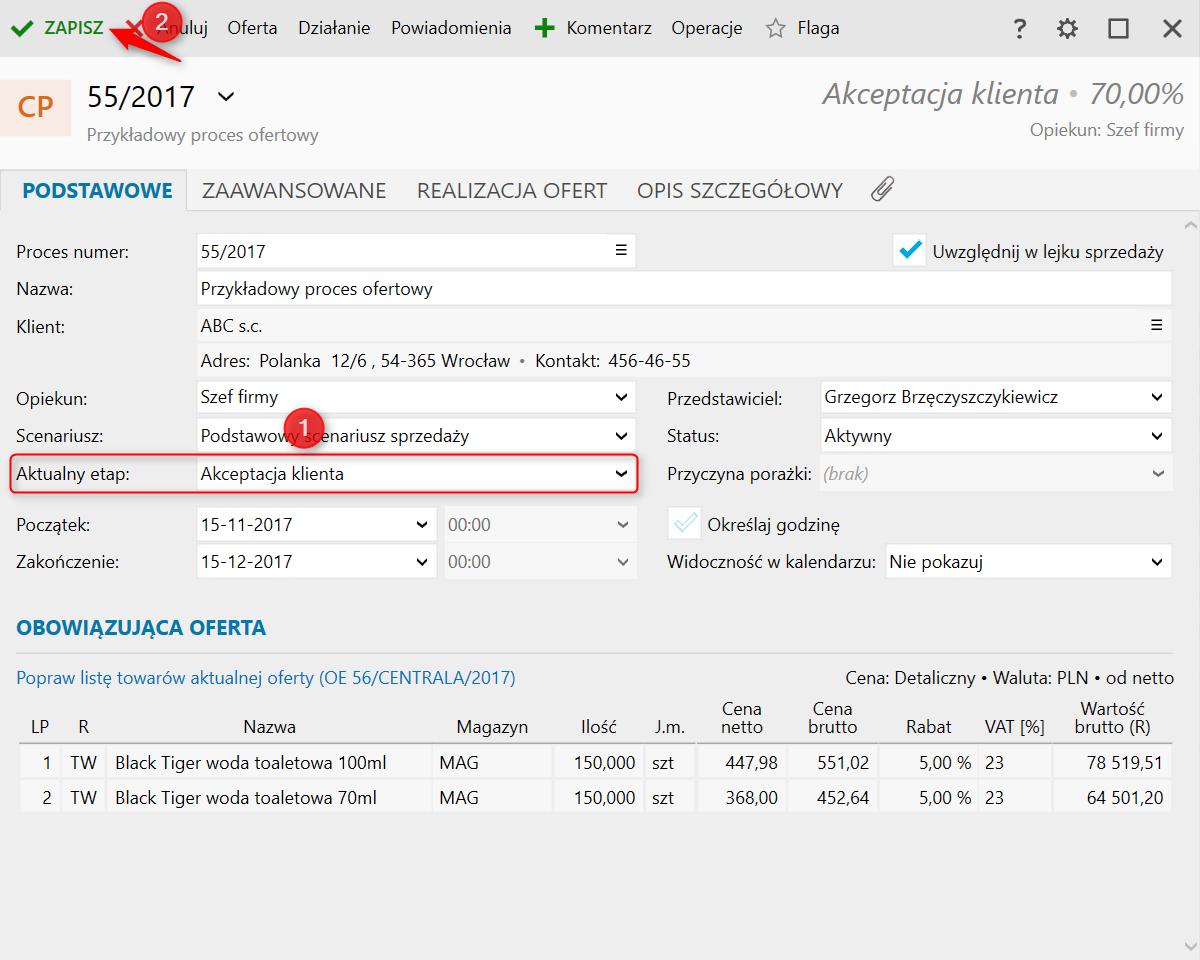Open the Działanie menu
Image resolution: width=1200 pixels, height=960 pixels.
pyautogui.click(x=334, y=28)
